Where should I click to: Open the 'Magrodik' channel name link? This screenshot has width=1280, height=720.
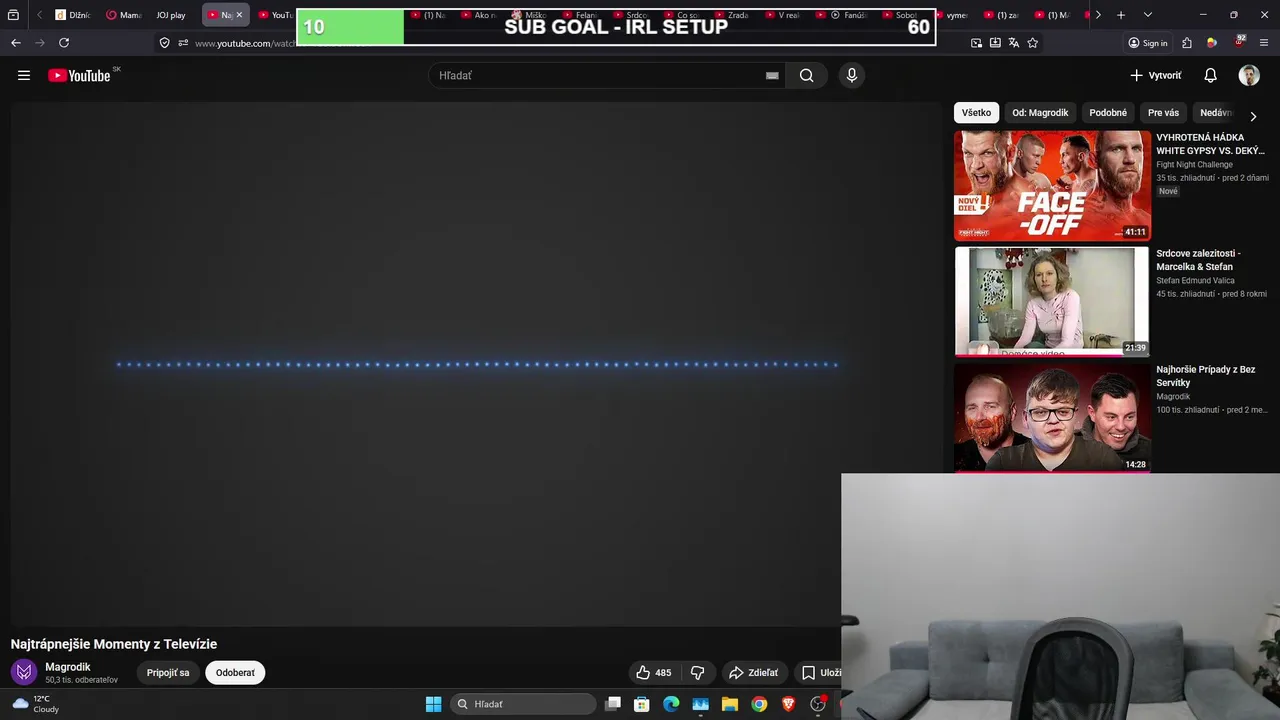click(68, 667)
